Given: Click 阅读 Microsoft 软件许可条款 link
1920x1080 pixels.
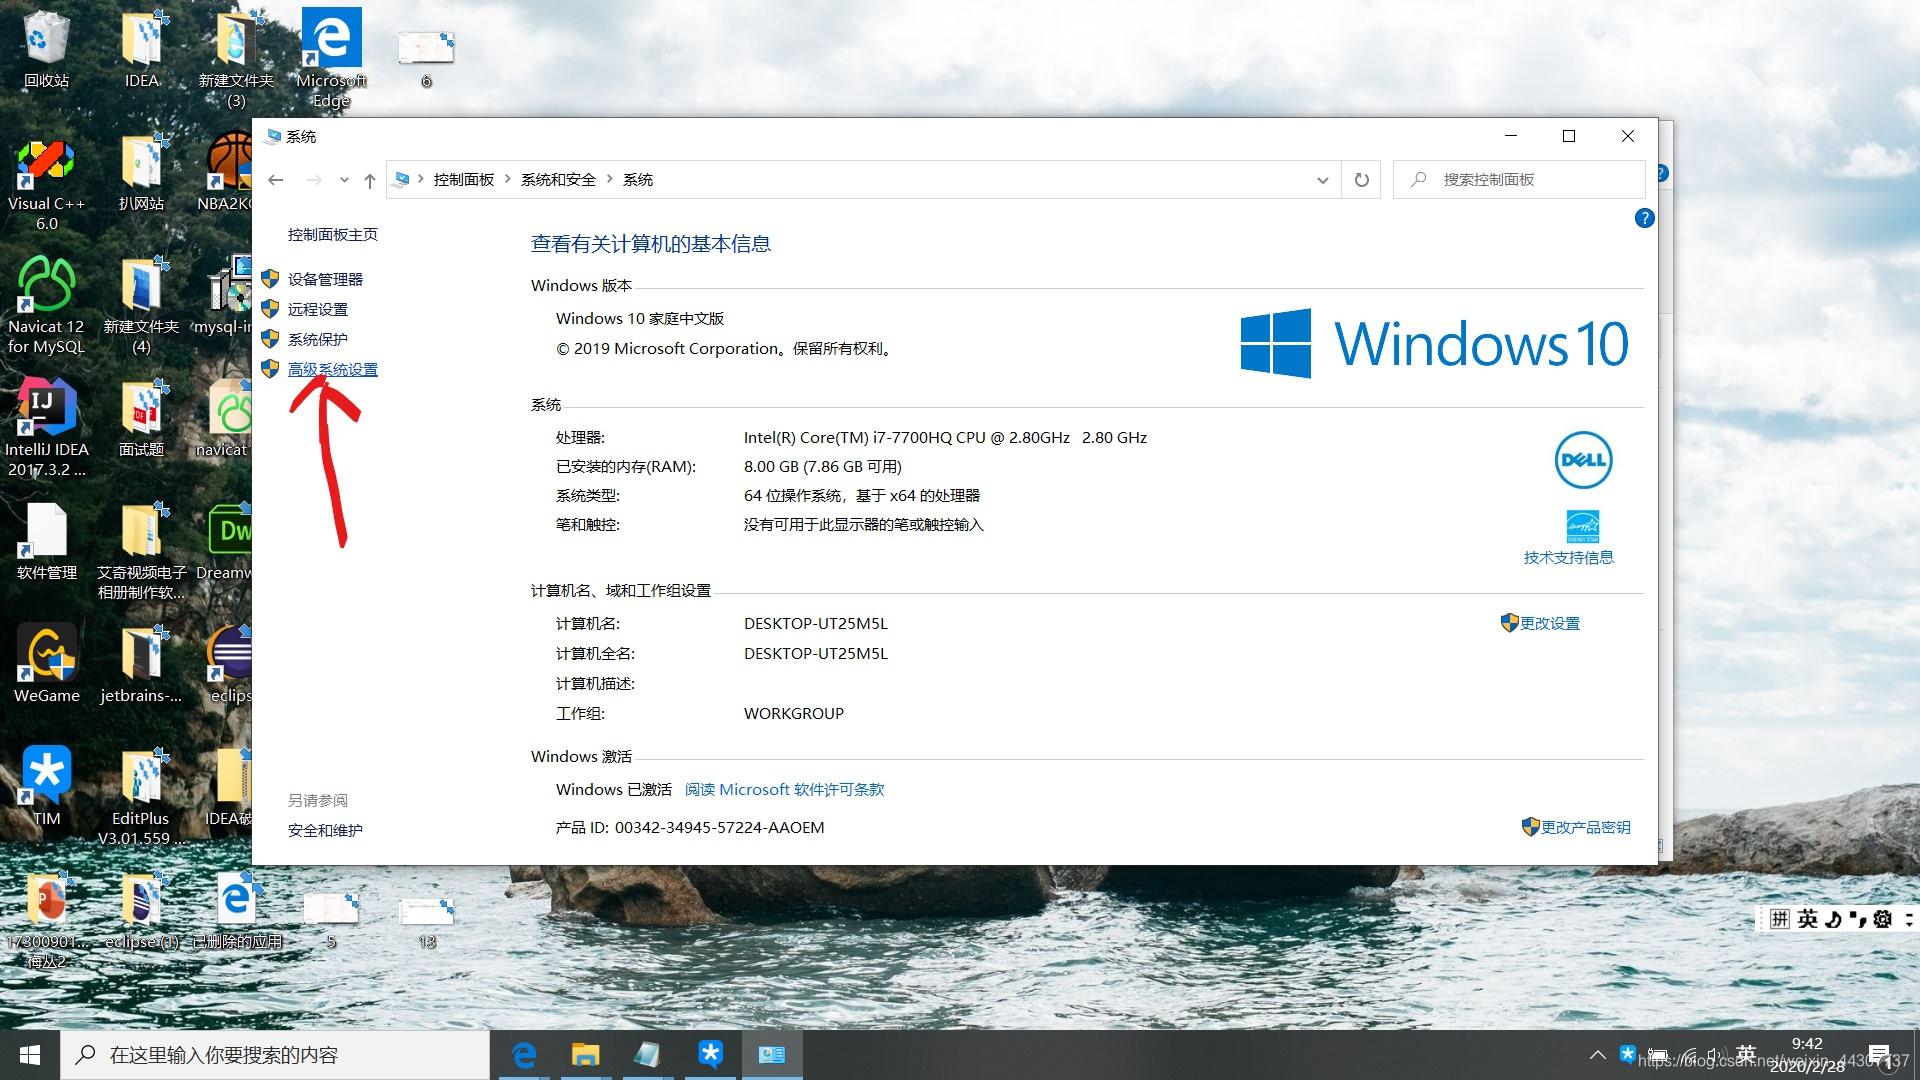Looking at the screenshot, I should tap(783, 789).
